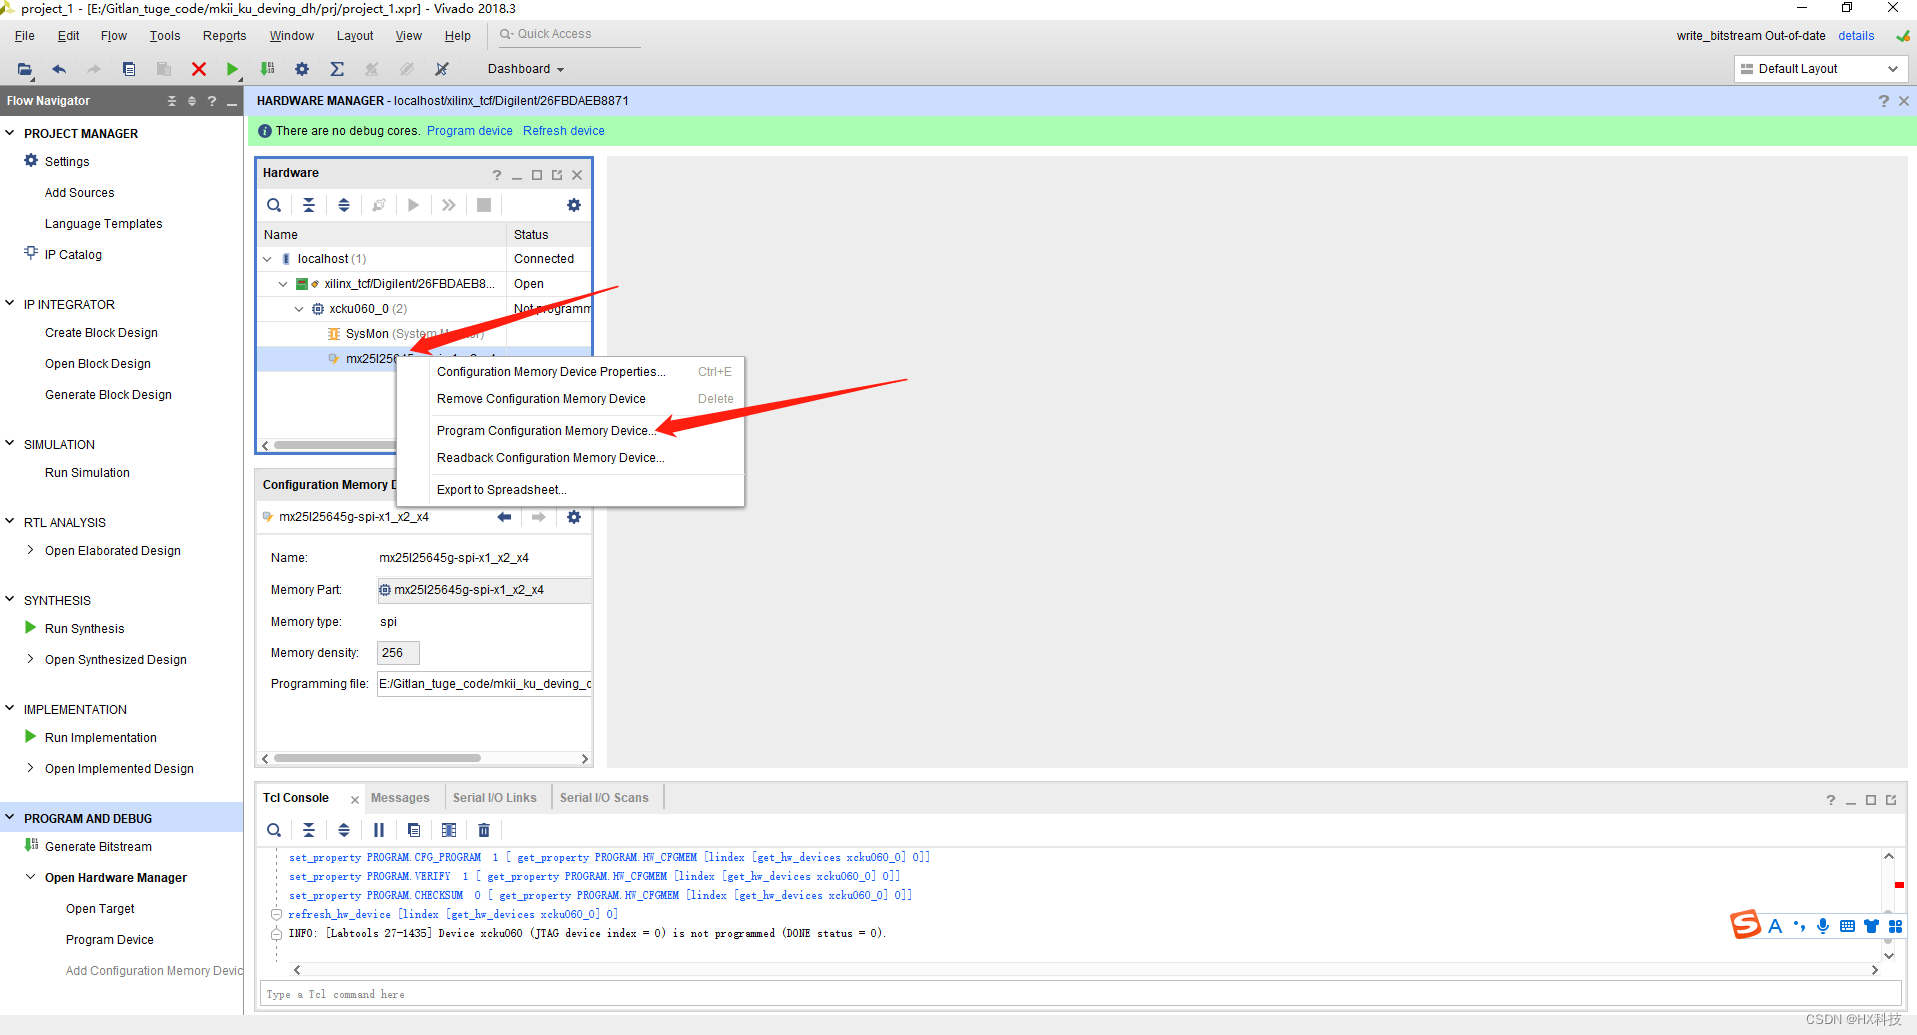The width and height of the screenshot is (1917, 1035).
Task: Click Run Implementation in Flow Navigator
Action: (x=100, y=738)
